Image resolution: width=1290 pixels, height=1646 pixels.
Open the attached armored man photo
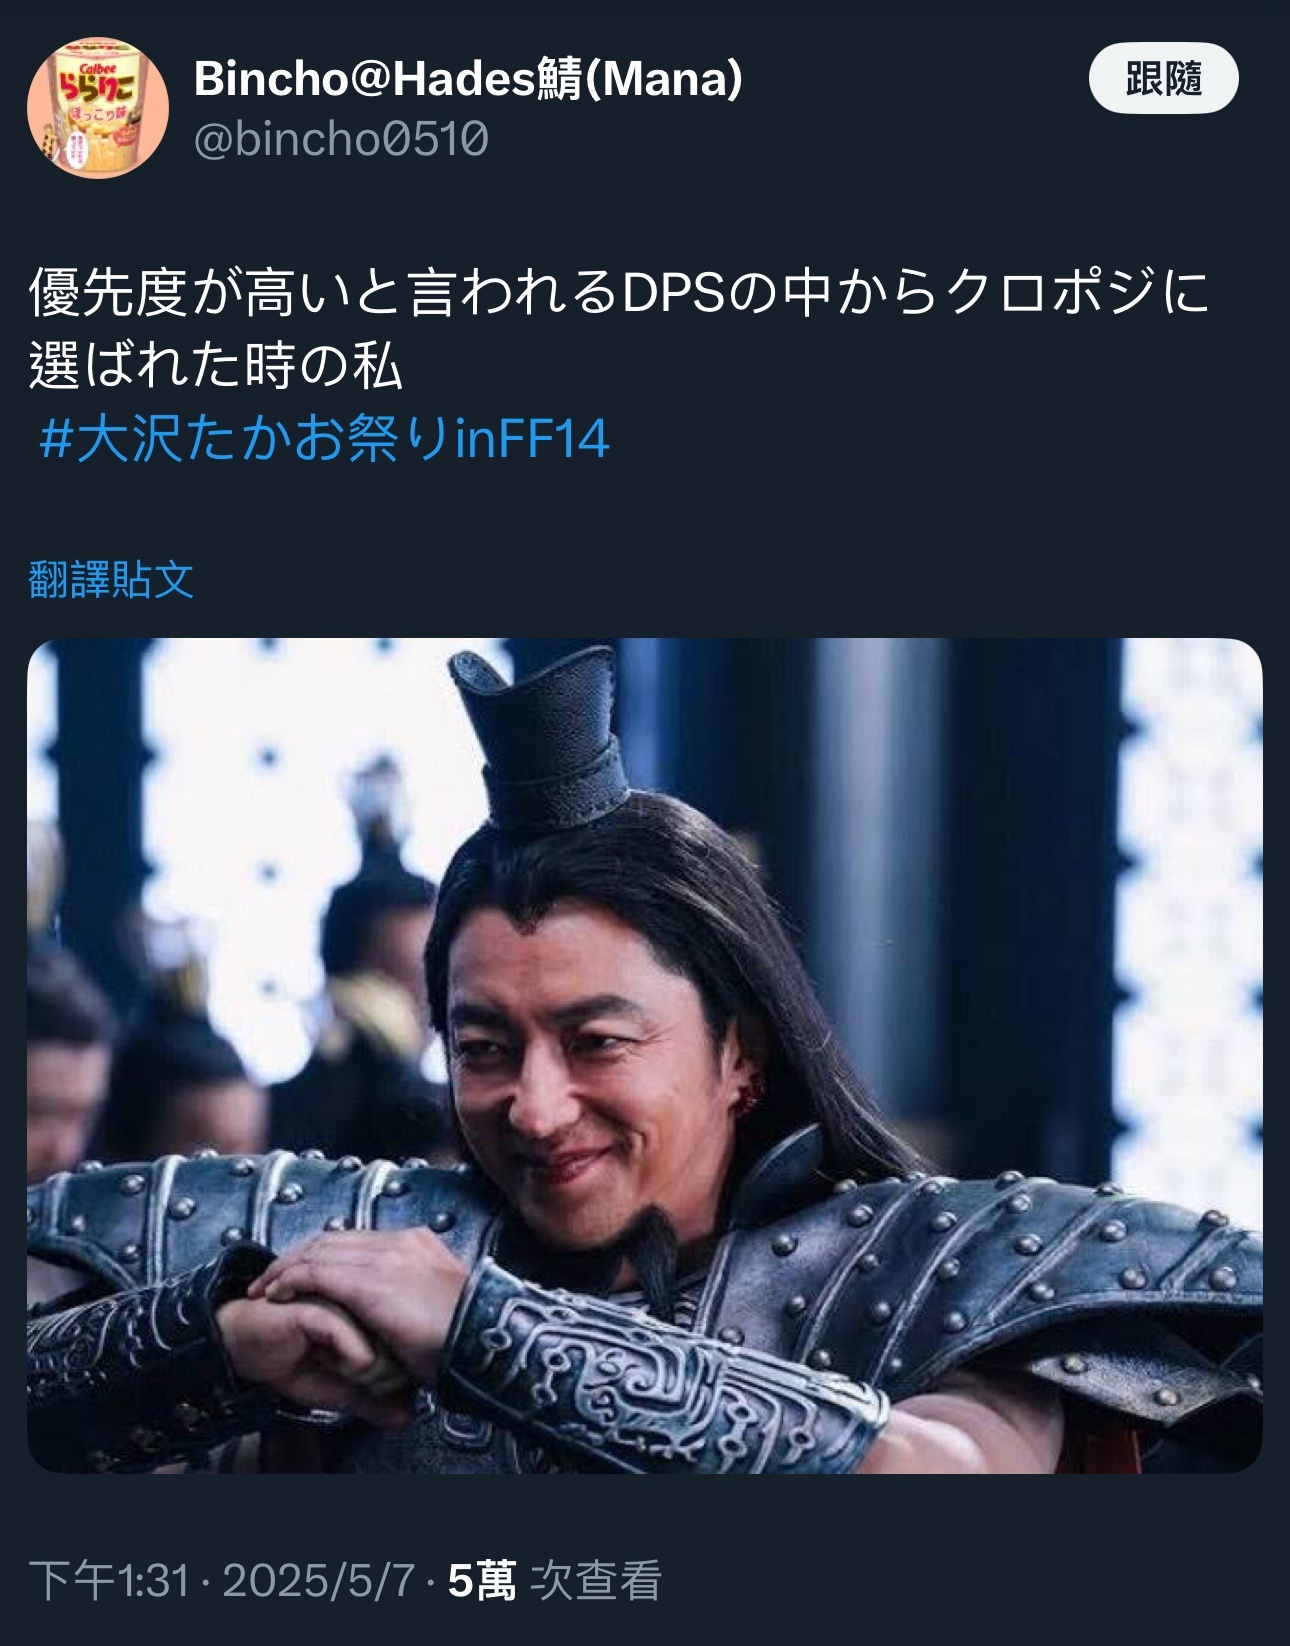(645, 1056)
